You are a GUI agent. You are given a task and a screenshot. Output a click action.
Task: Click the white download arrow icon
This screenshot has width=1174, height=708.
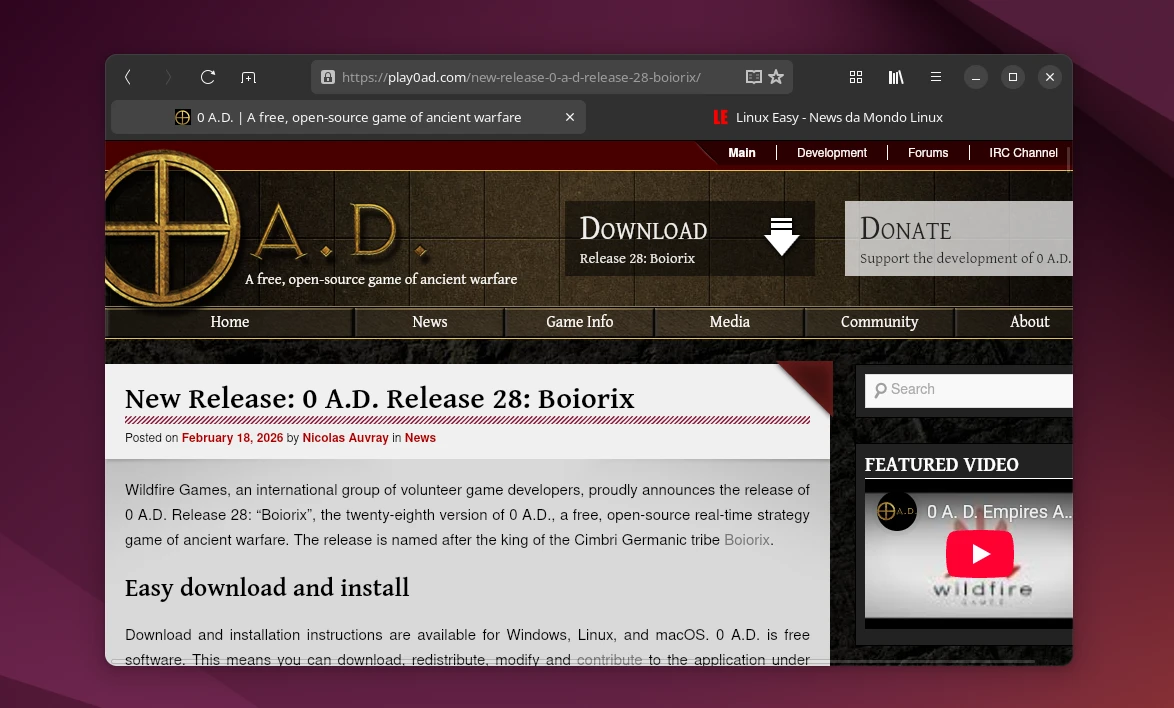[781, 238]
